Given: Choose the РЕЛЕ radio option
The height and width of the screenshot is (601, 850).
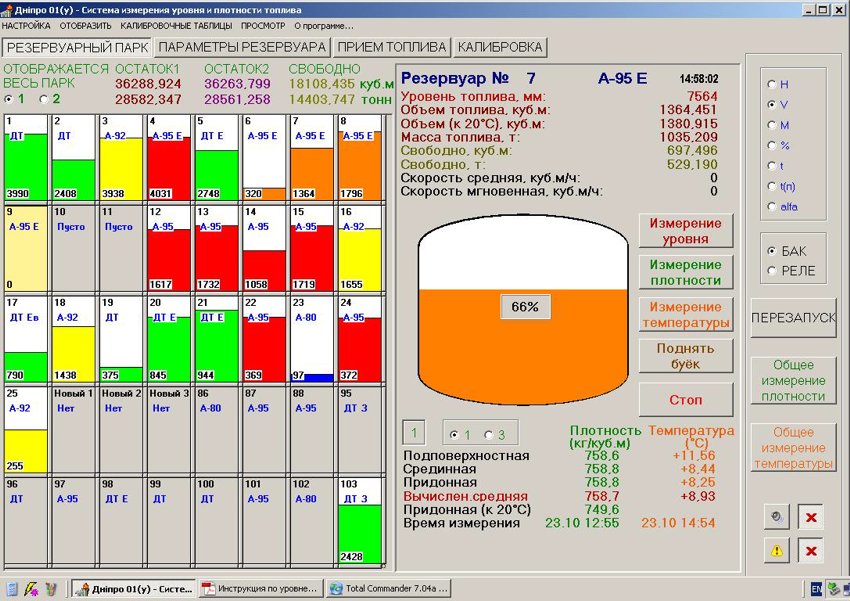Looking at the screenshot, I should pos(792,270).
